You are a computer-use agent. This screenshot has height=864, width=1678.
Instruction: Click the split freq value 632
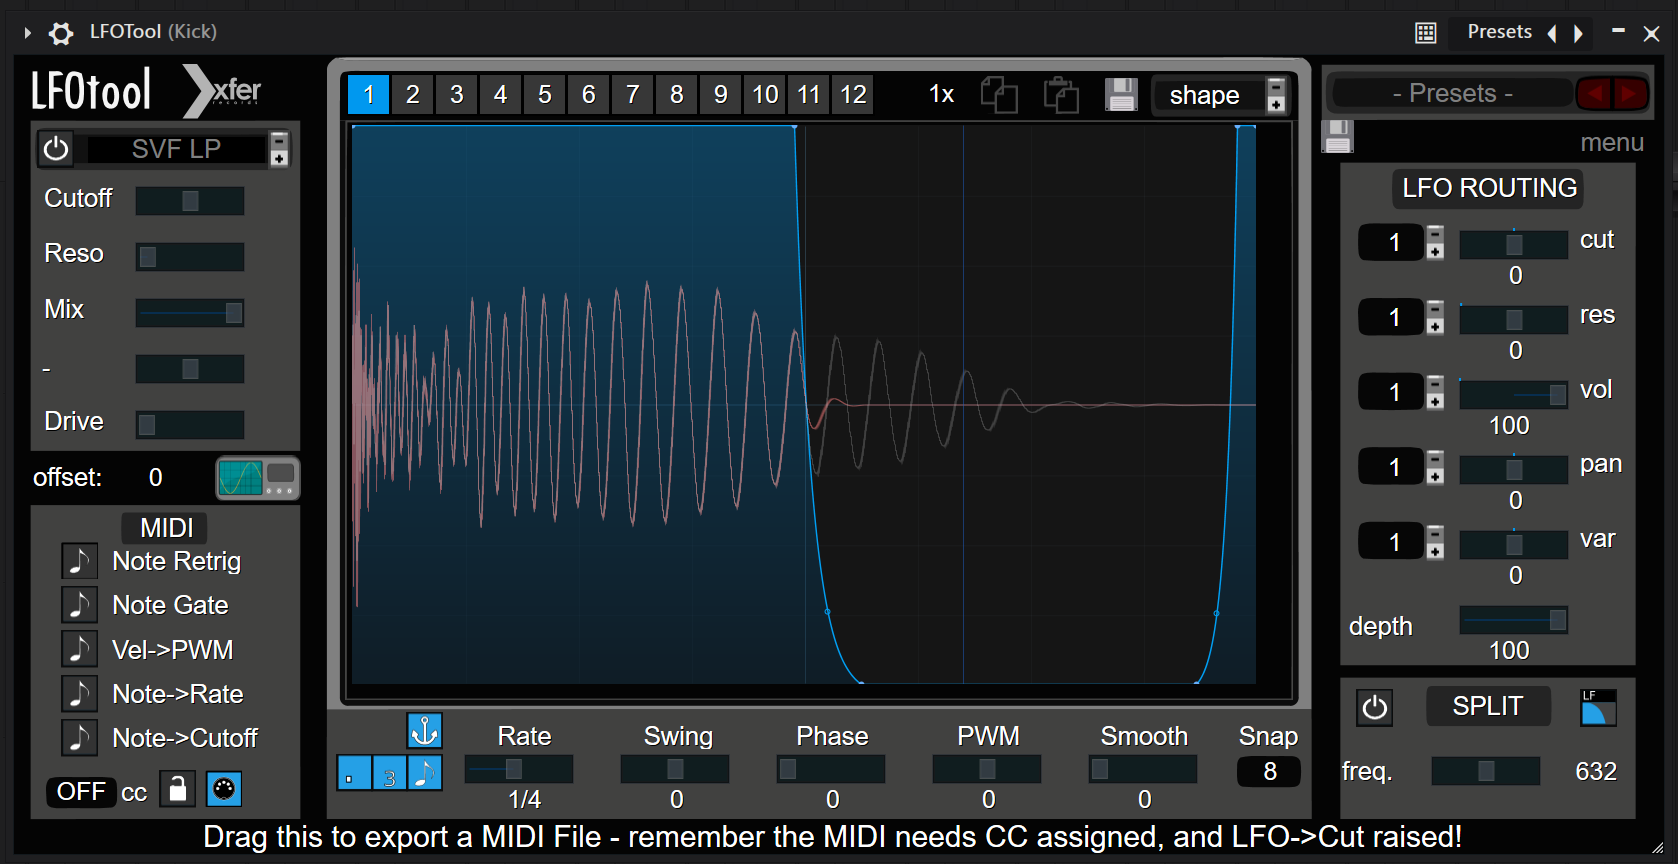pyautogui.click(x=1596, y=771)
